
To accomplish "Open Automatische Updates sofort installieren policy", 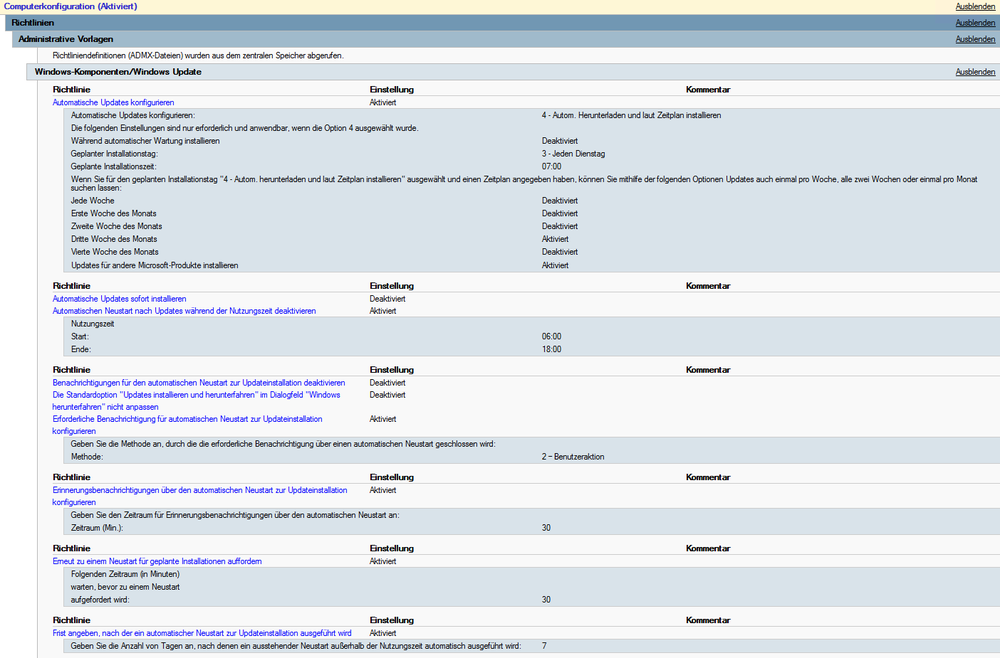I will (x=119, y=298).
